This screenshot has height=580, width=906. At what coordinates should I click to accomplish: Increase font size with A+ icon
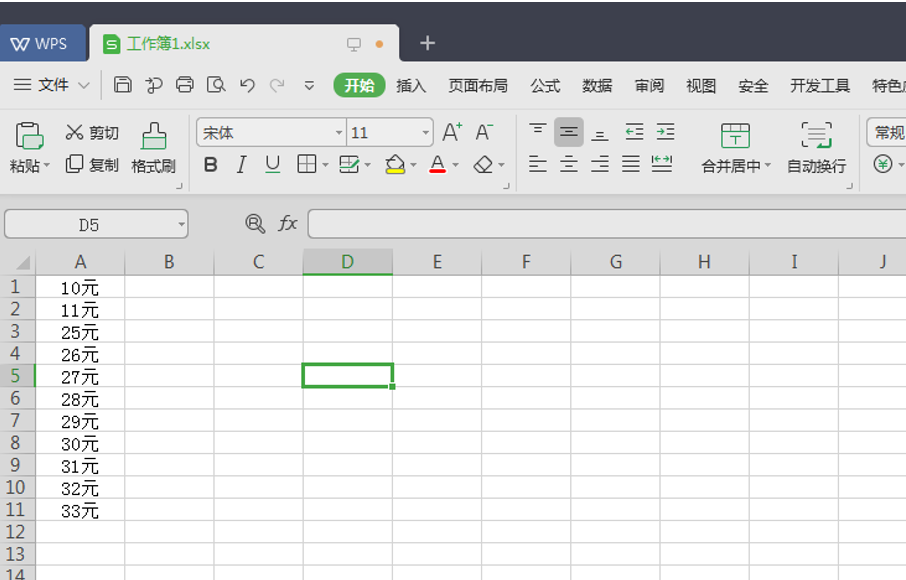click(452, 132)
